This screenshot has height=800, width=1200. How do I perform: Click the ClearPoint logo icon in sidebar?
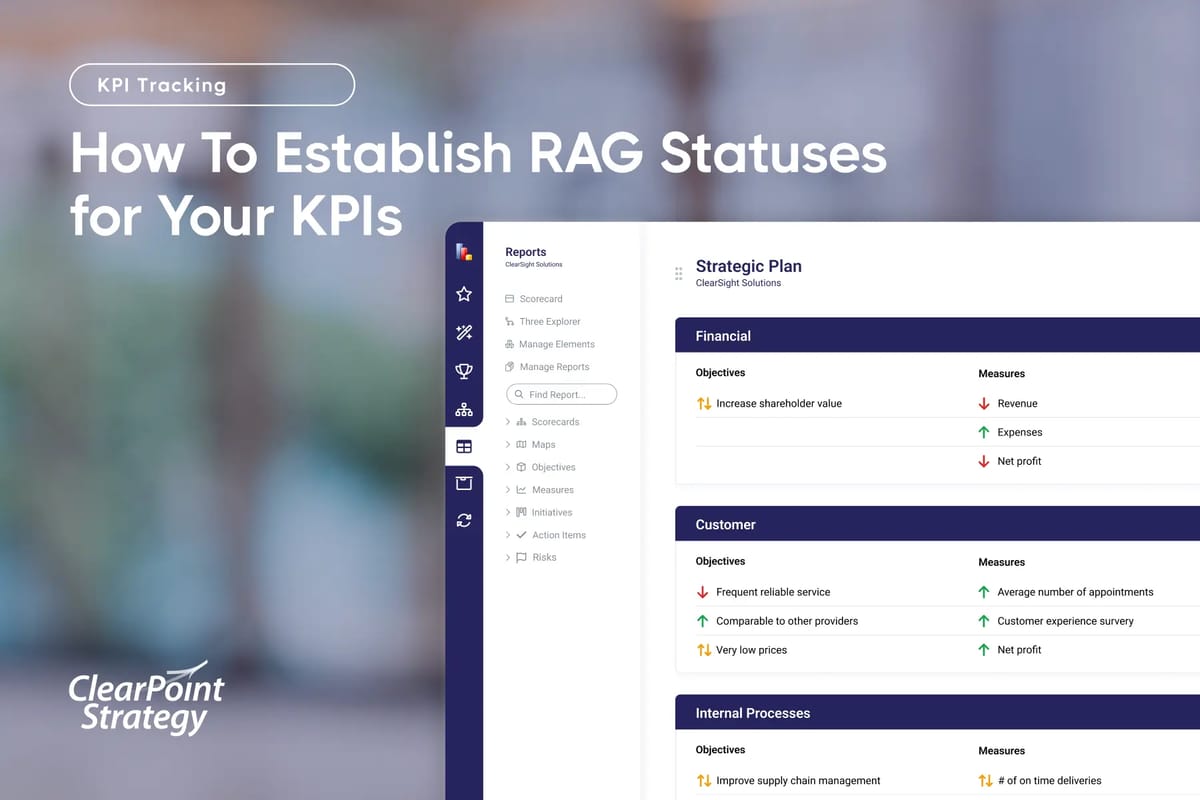(x=464, y=252)
